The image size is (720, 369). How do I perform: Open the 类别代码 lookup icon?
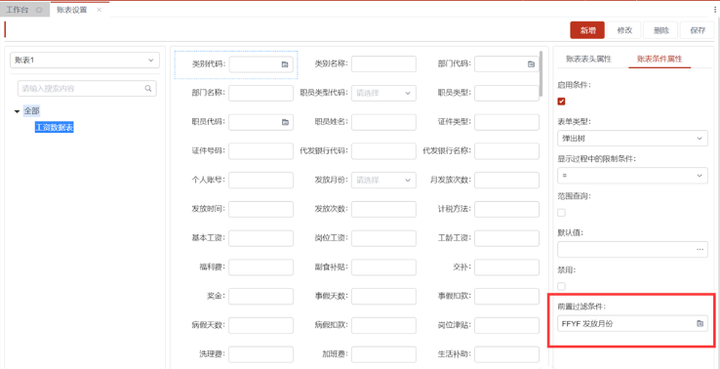tap(284, 65)
